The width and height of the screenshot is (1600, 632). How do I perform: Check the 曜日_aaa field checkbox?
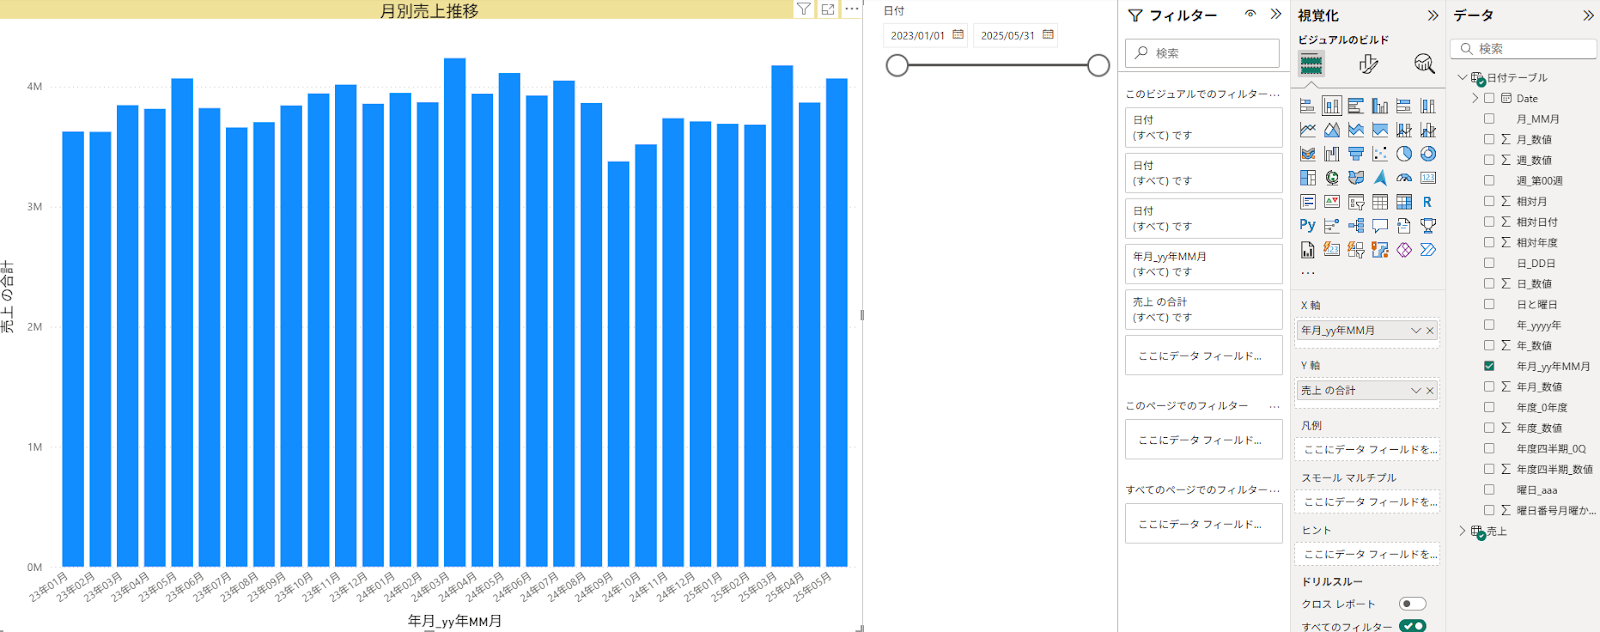pyautogui.click(x=1489, y=490)
